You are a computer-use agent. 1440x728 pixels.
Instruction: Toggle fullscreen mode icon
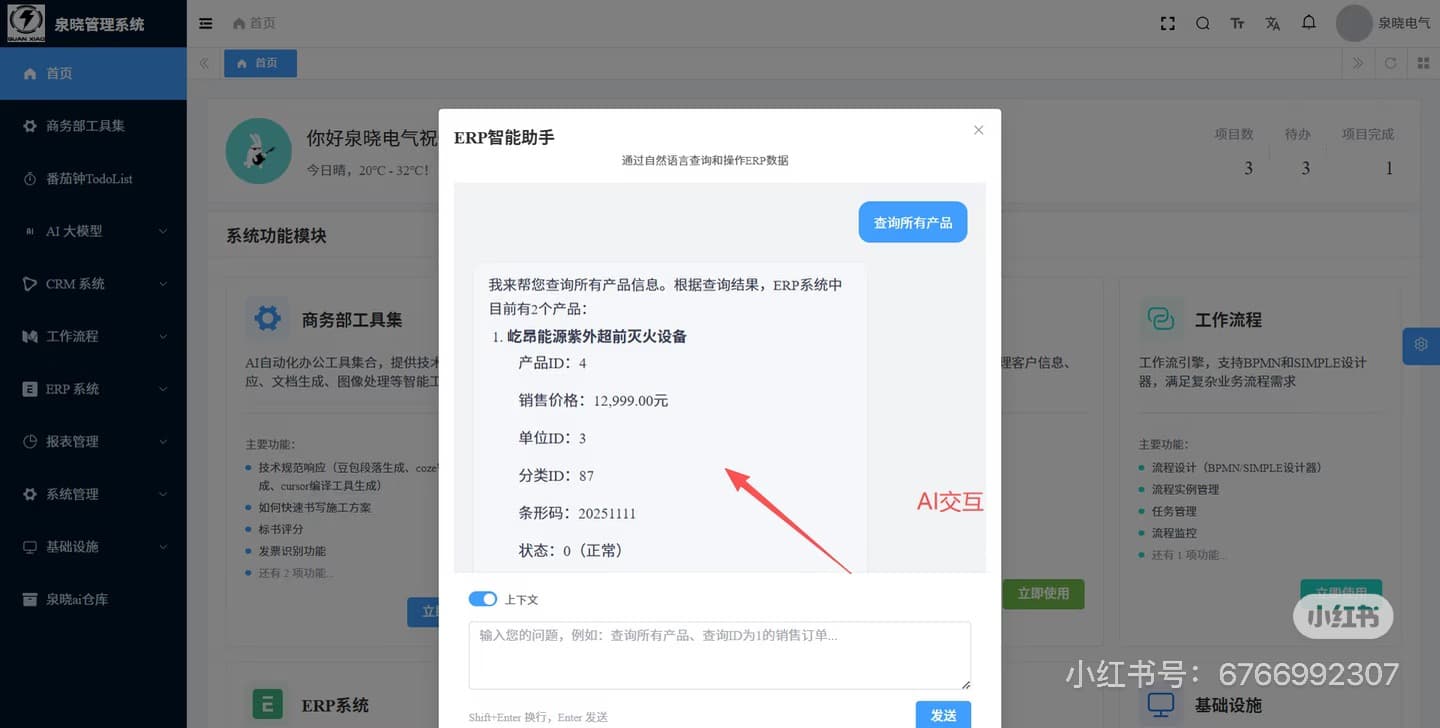point(1167,23)
